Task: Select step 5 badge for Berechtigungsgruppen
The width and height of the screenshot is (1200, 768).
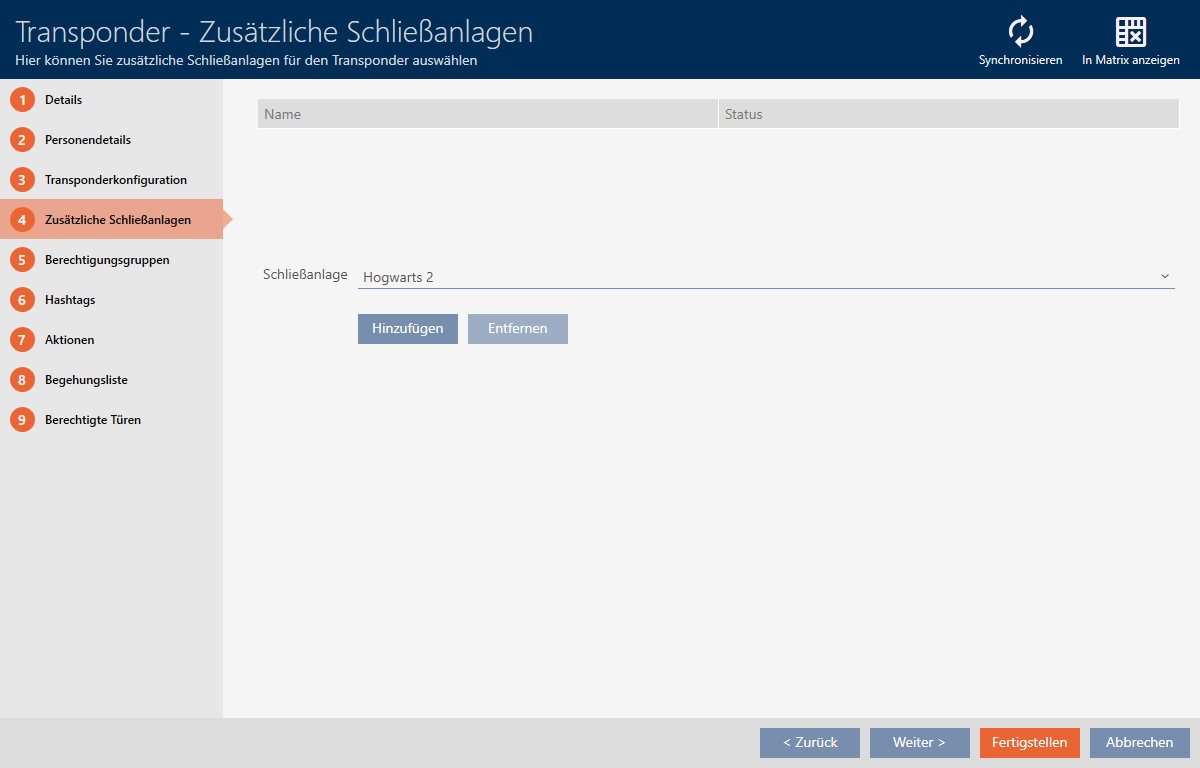Action: (x=22, y=260)
